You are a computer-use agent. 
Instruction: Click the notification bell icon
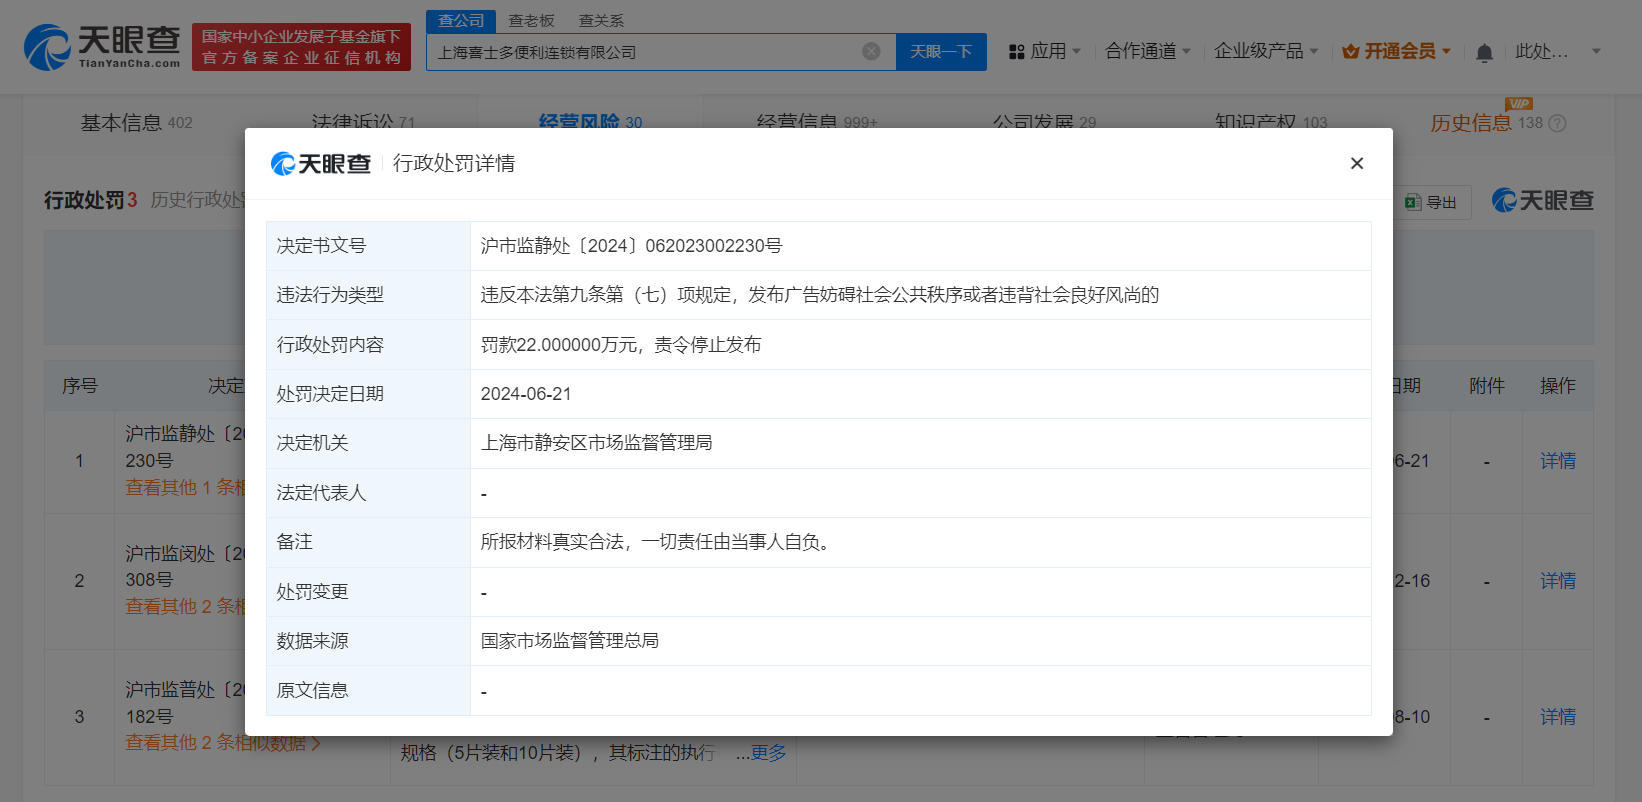[x=1484, y=52]
